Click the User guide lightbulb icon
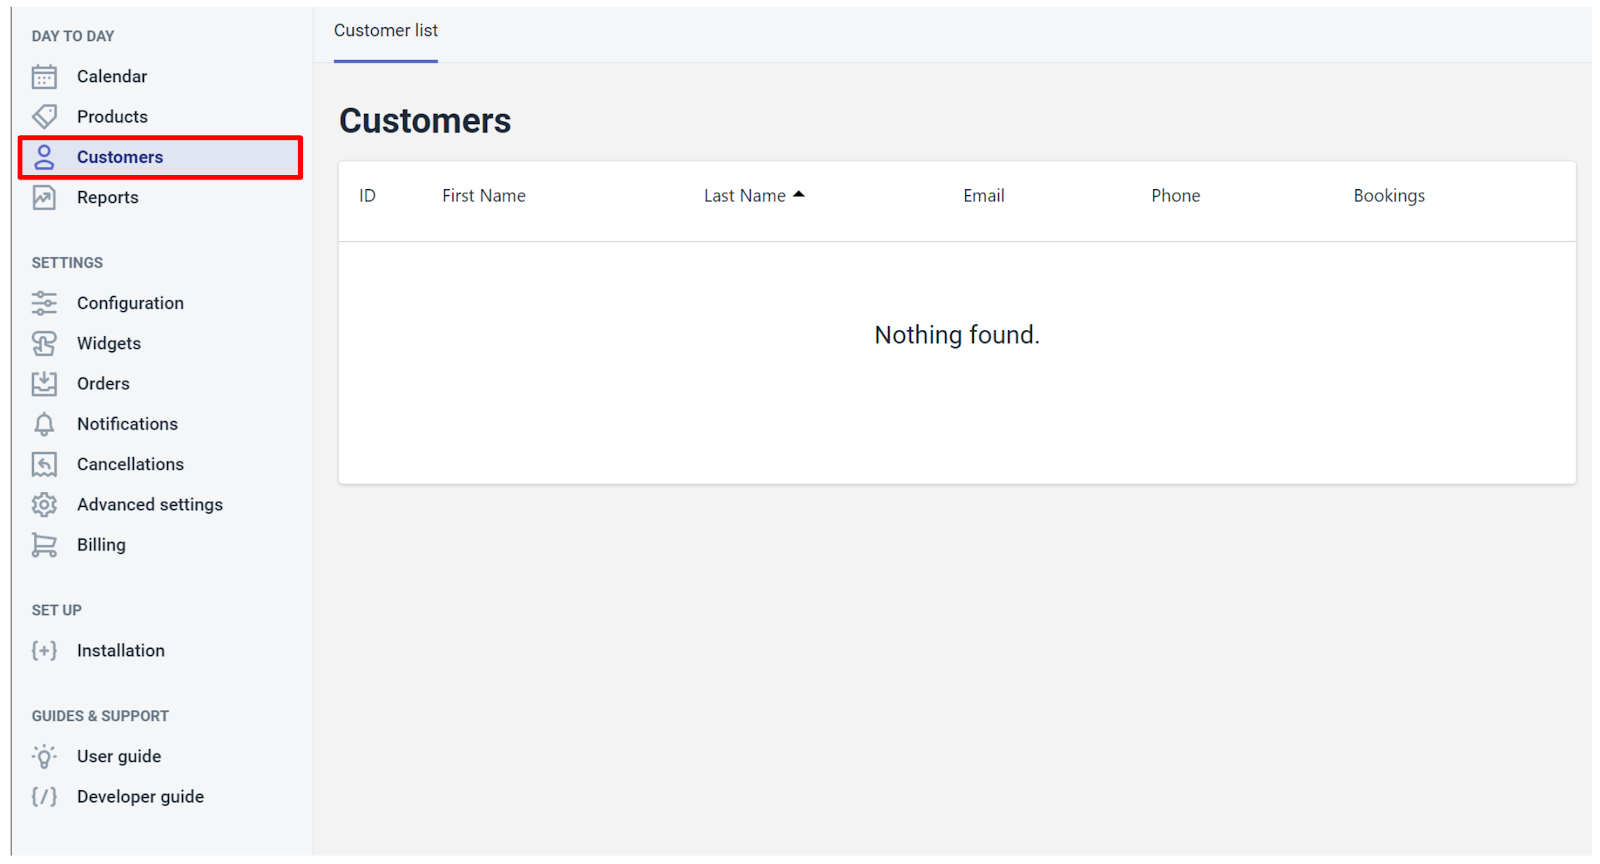Screen dimensions: 1600x864 coord(44,757)
